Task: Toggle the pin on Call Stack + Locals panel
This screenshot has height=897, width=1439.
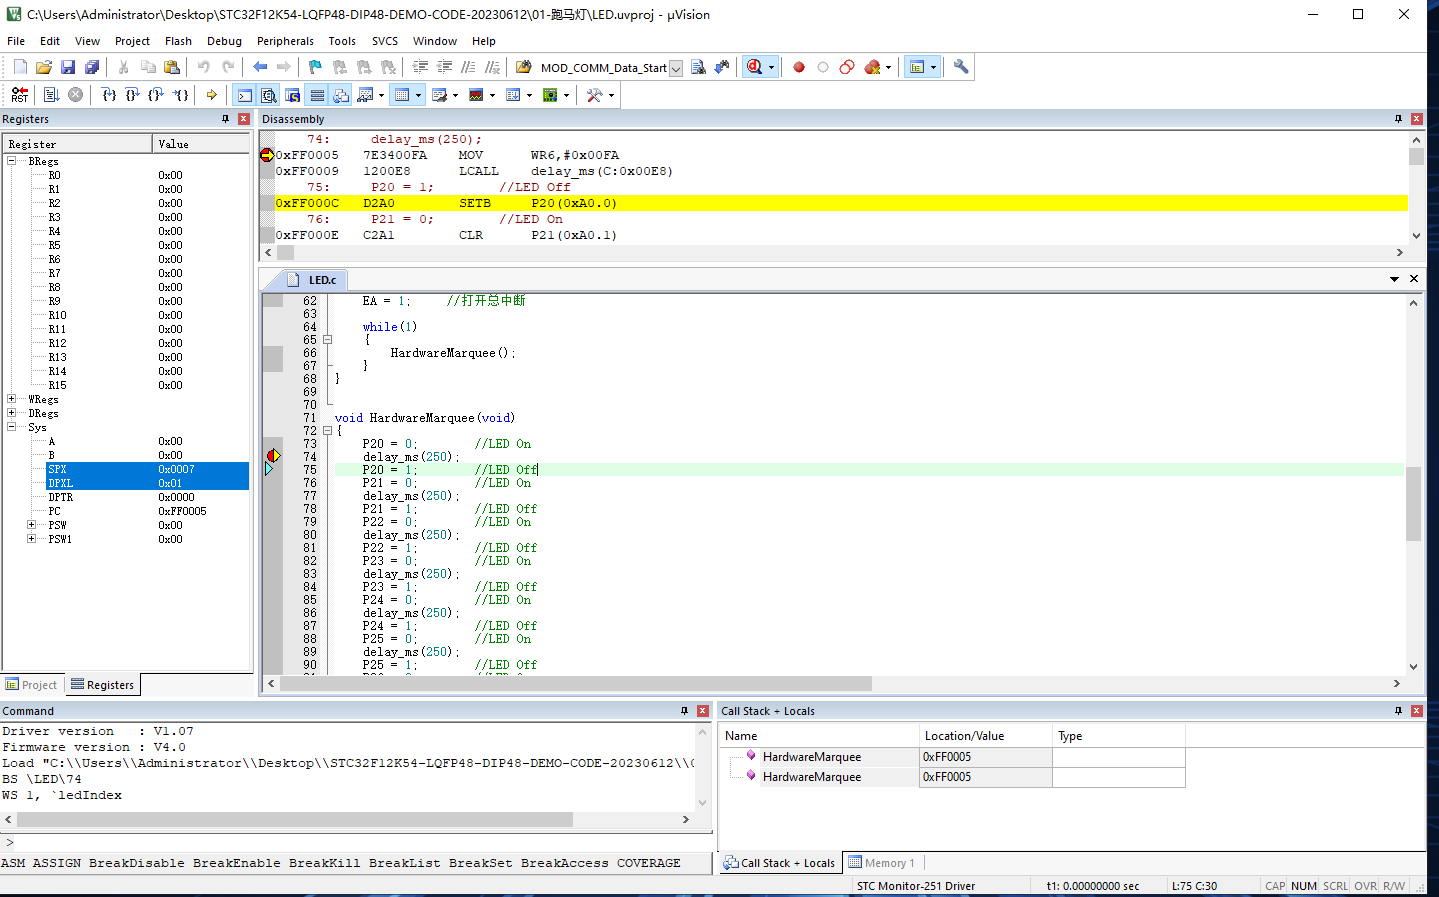Action: click(x=1398, y=711)
